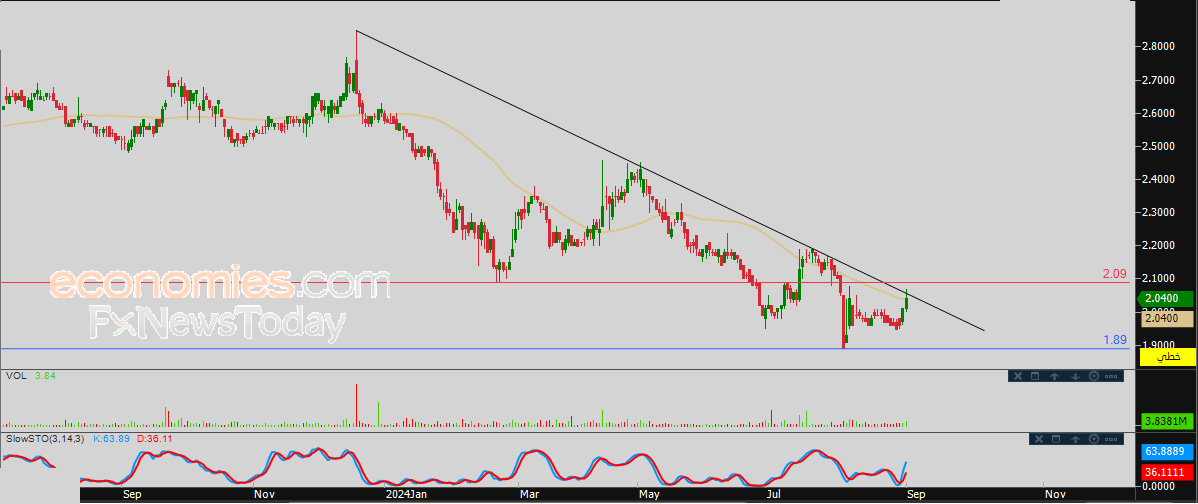1198x504 pixels.
Task: Click the 2024Jan label on timeline
Action: tap(405, 495)
